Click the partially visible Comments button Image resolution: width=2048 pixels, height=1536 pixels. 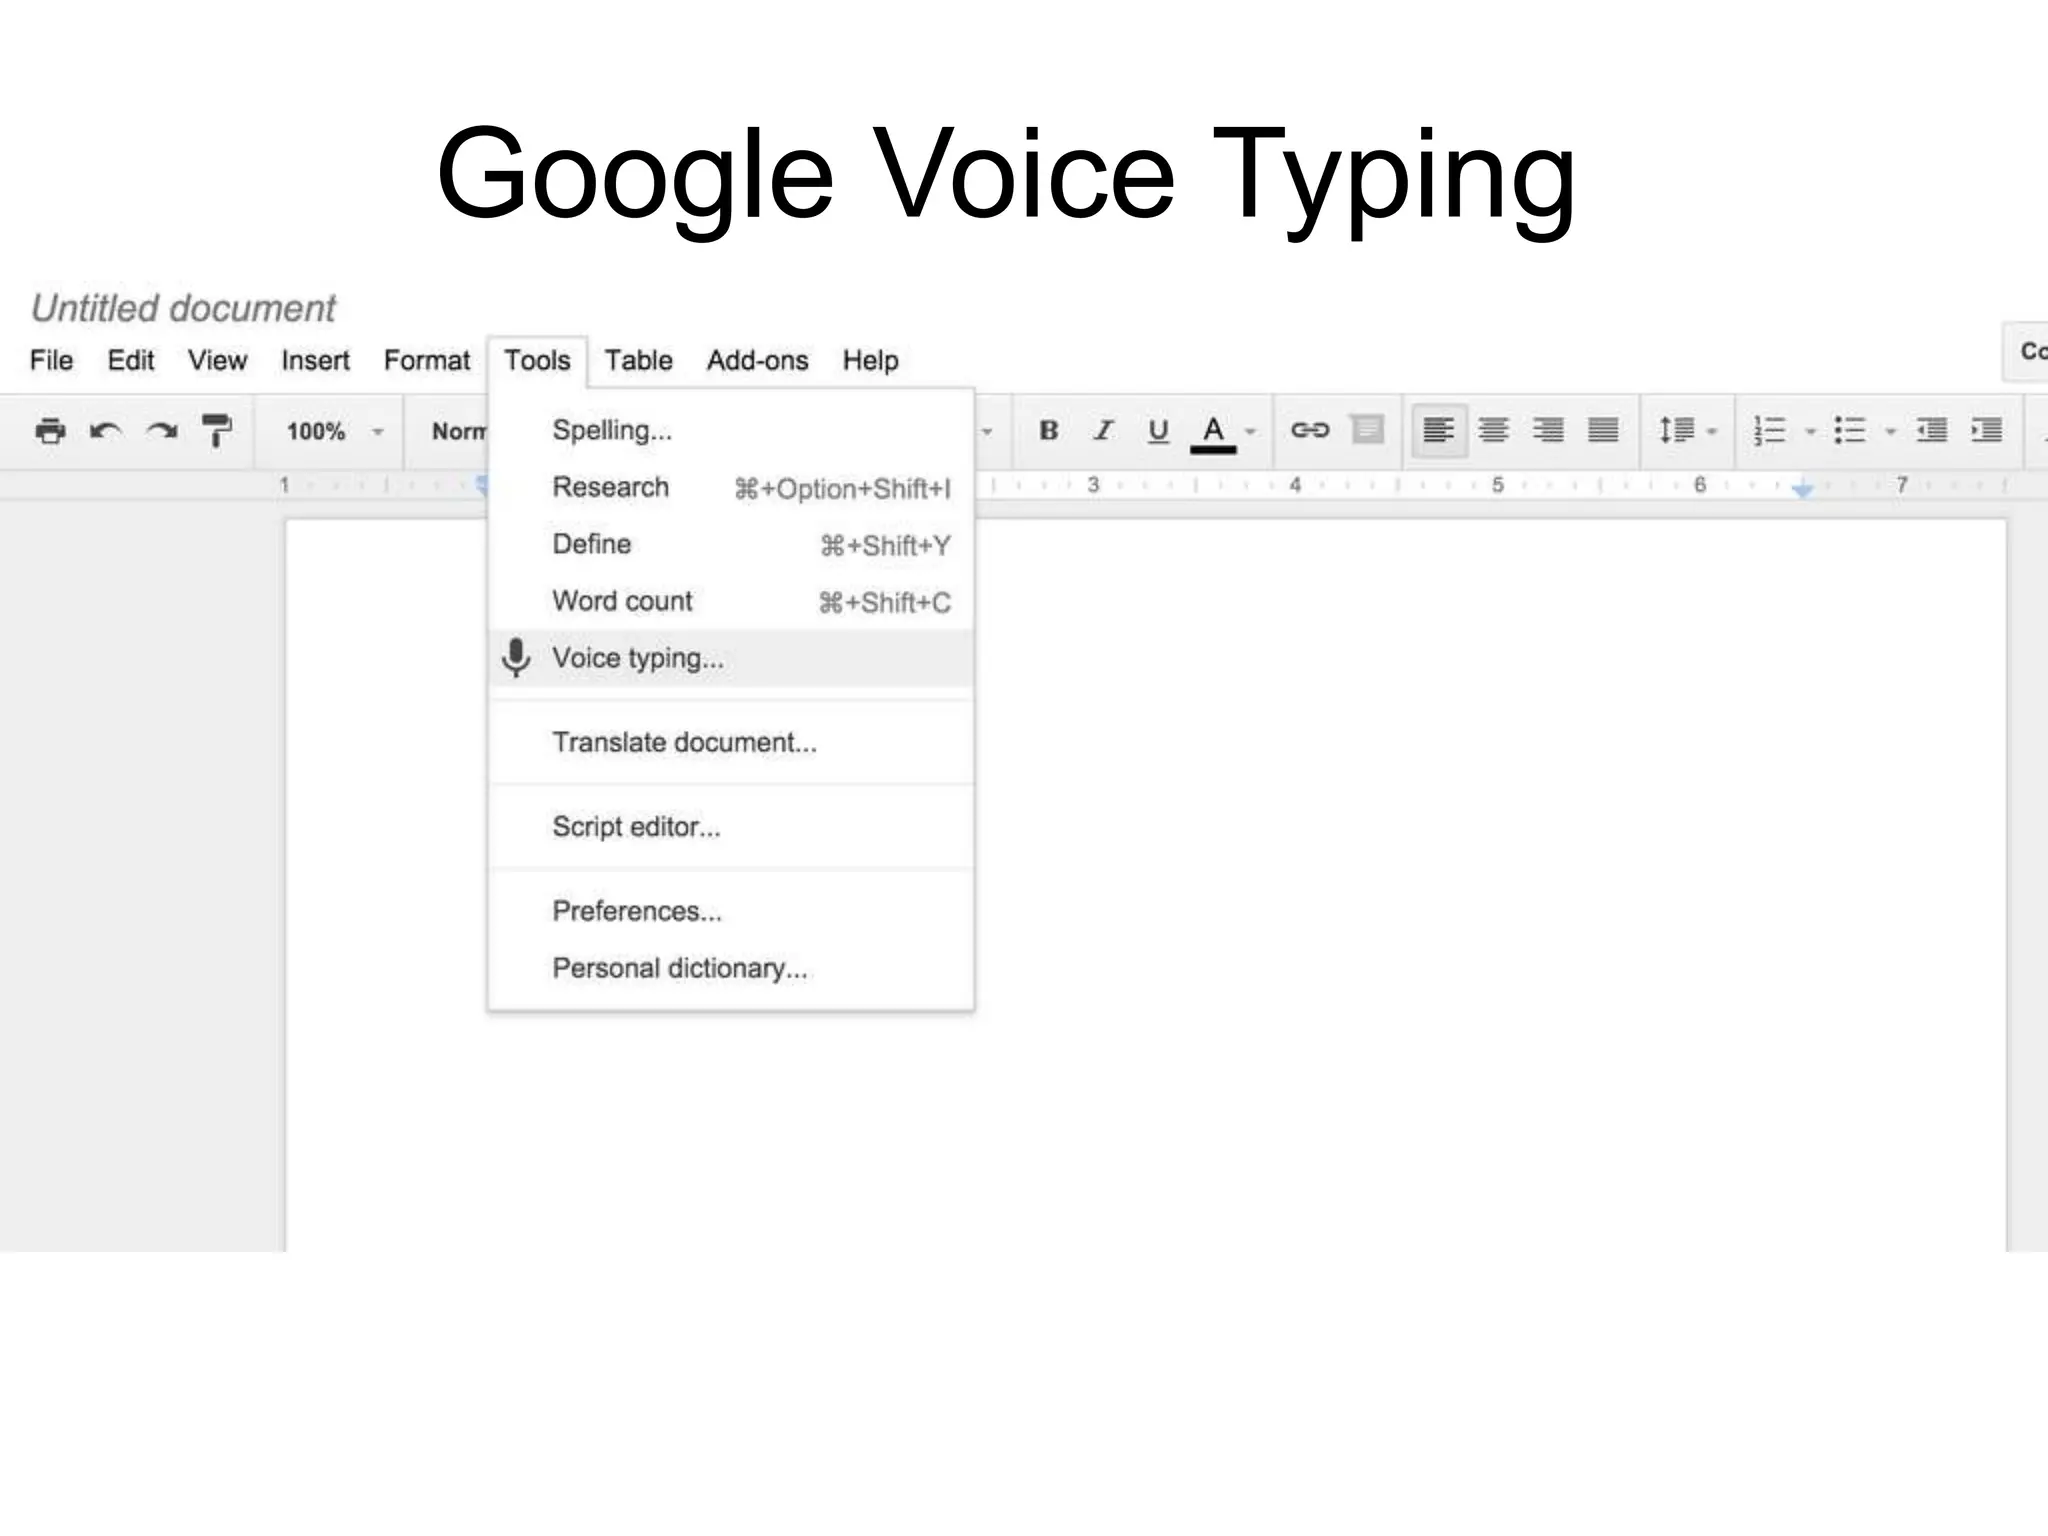[2026, 351]
